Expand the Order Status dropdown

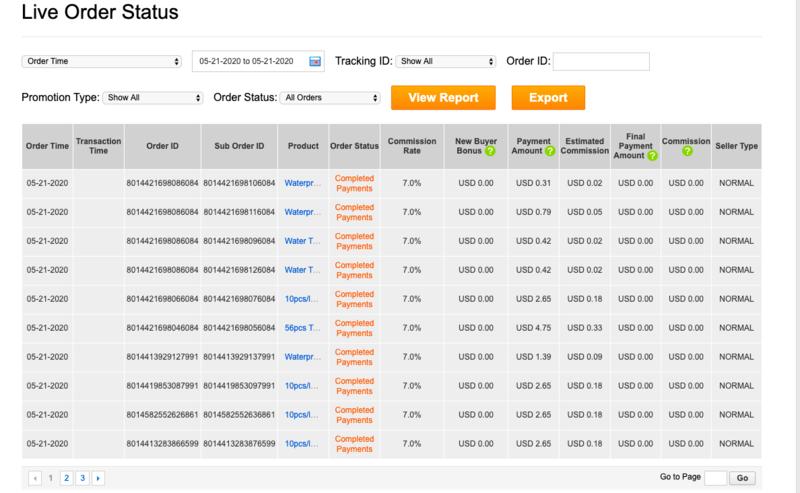[x=330, y=98]
